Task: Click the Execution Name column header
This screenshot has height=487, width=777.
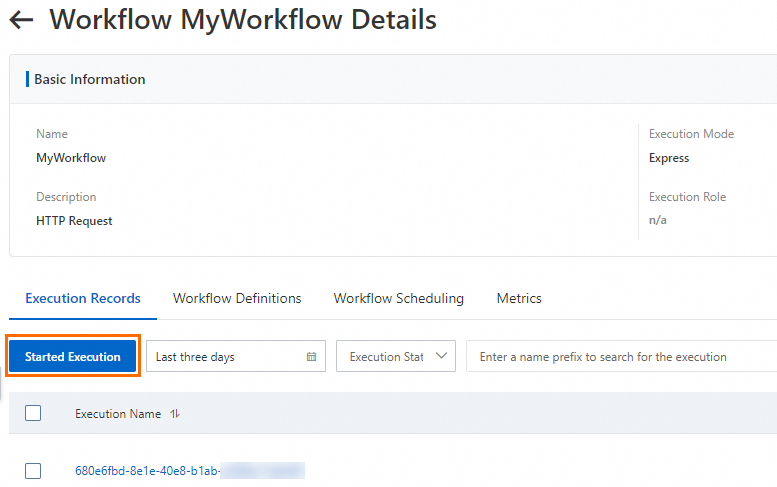Action: [x=118, y=414]
